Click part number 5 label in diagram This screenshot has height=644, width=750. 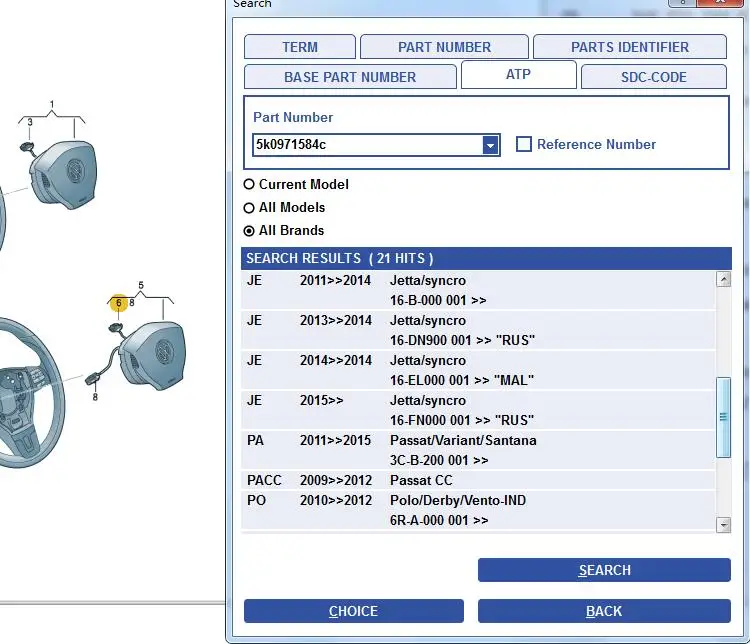[141, 285]
